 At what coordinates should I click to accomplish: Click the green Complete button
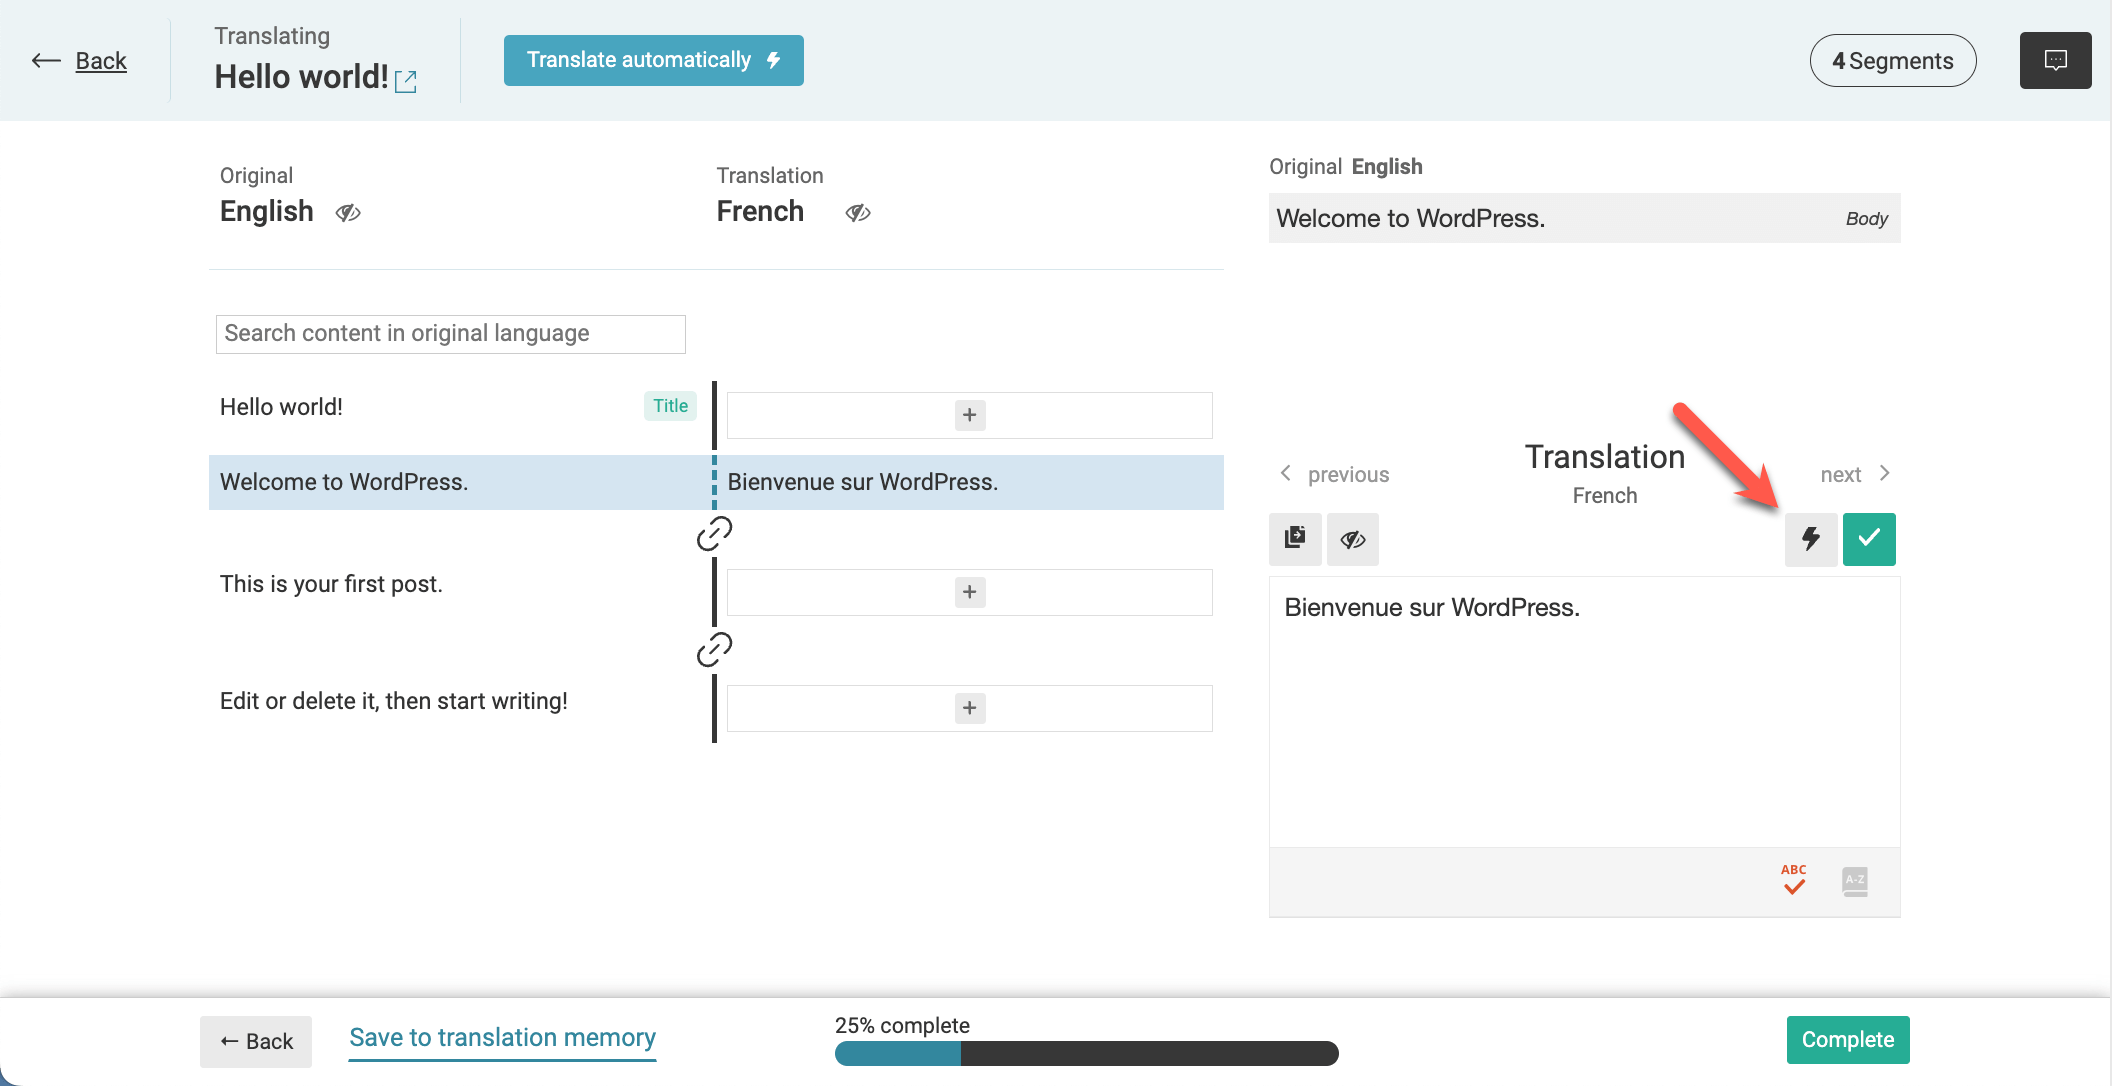point(1848,1040)
